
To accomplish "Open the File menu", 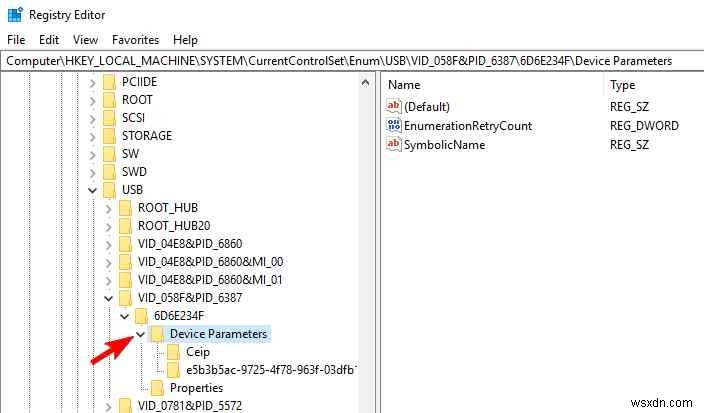I will click(x=16, y=40).
